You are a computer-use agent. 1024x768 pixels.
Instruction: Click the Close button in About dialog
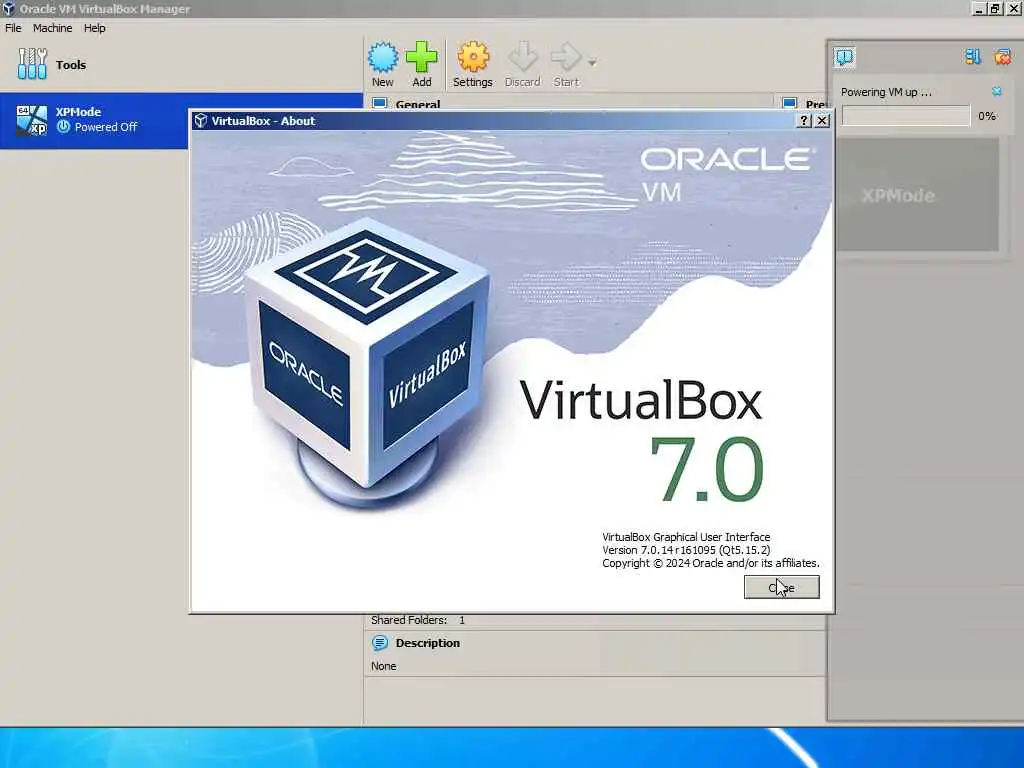[x=781, y=587]
